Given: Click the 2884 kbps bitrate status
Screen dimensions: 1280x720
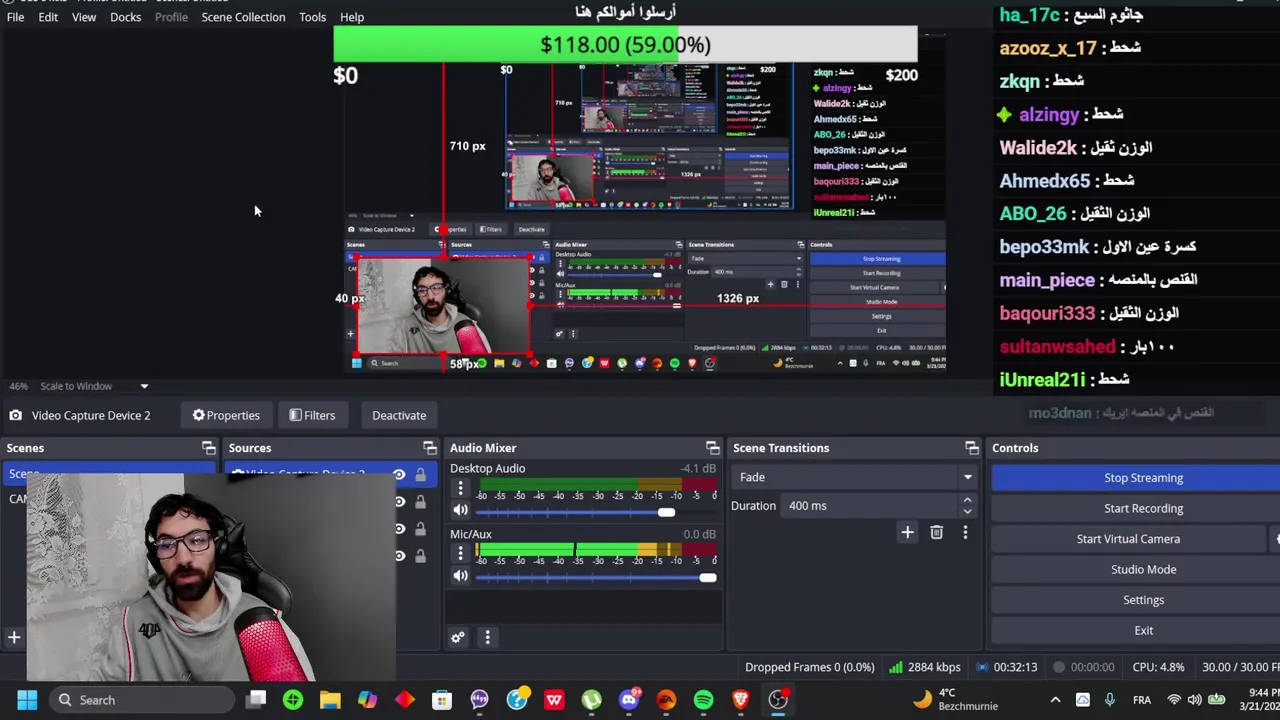Looking at the screenshot, I should tap(926, 667).
